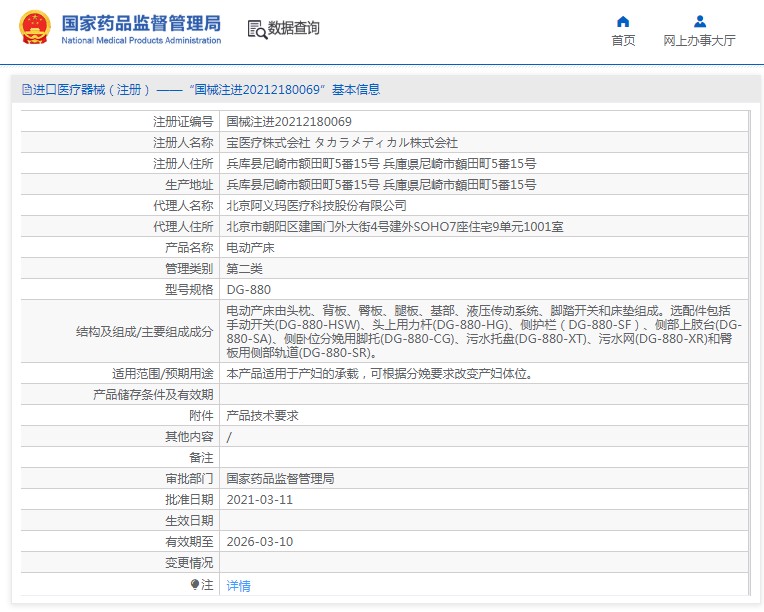Click the lightbulb icon beside 注
Screen dimensions: 764x612
pyautogui.click(x=195, y=584)
